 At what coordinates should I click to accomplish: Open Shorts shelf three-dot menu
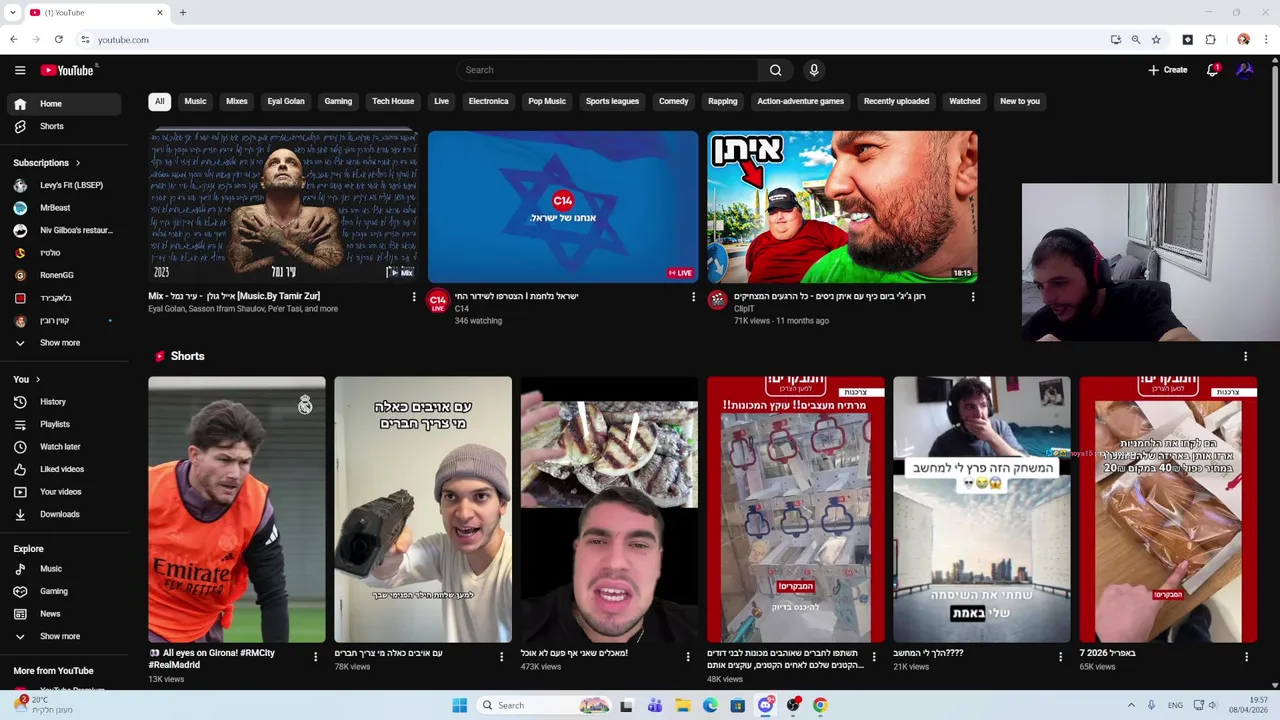1245,356
